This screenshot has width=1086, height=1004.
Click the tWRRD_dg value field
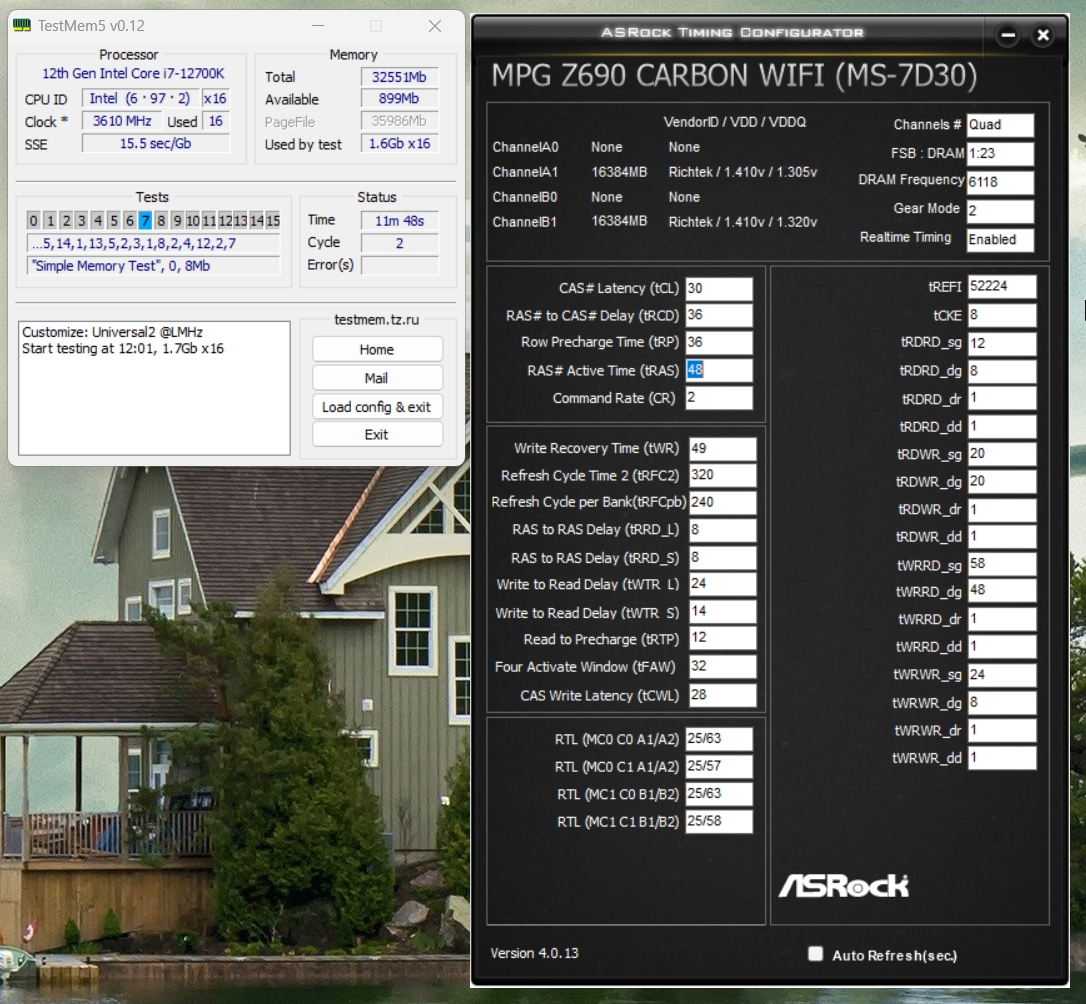1002,591
